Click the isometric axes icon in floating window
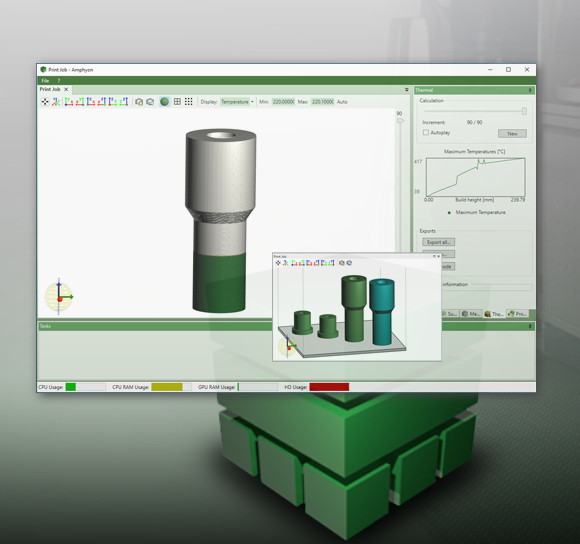Image resolution: width=580 pixels, height=544 pixels. [x=286, y=263]
